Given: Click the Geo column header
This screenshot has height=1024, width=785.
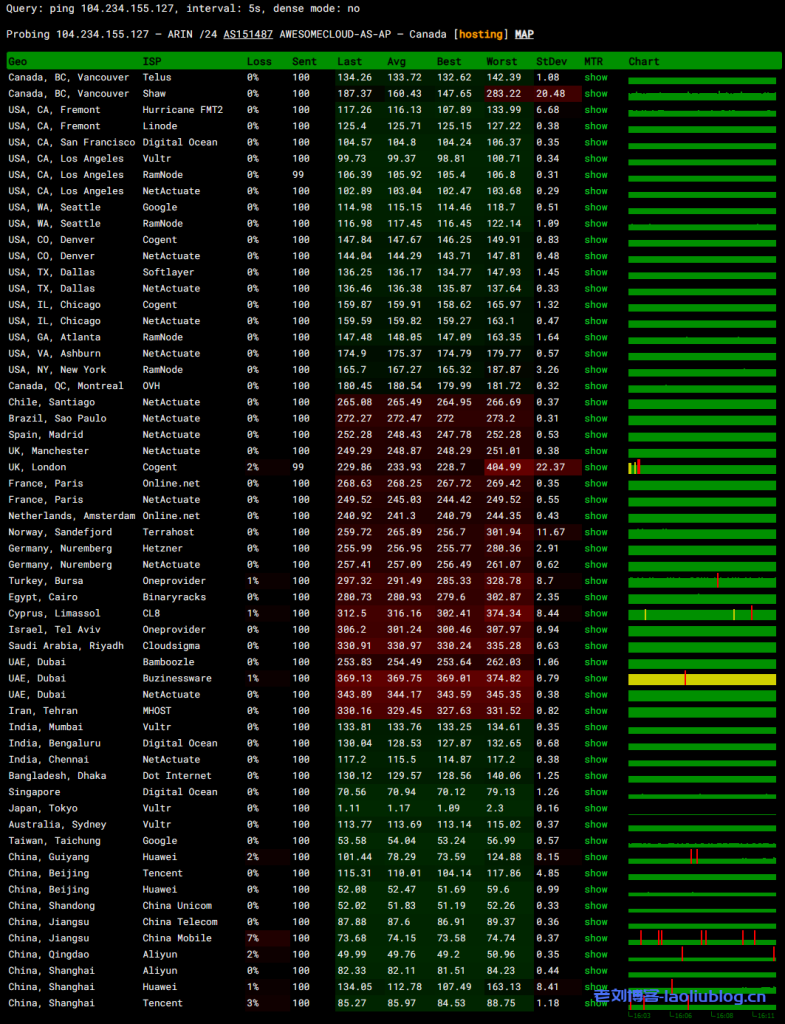Looking at the screenshot, I should 18,61.
